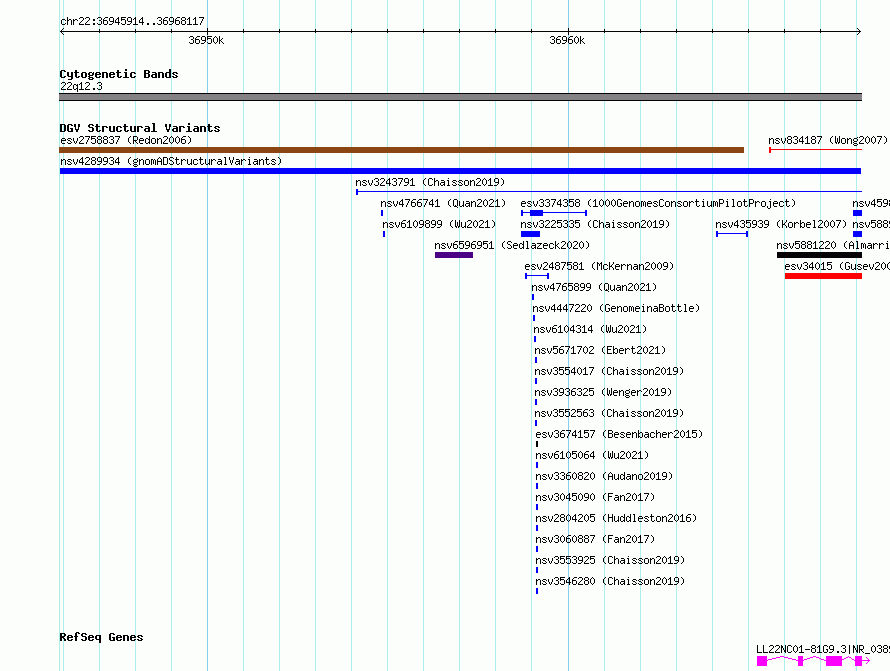Viewport: 890px width, 671px height.
Task: Click the Cytogenetic Bands track title
Action: tap(119, 74)
